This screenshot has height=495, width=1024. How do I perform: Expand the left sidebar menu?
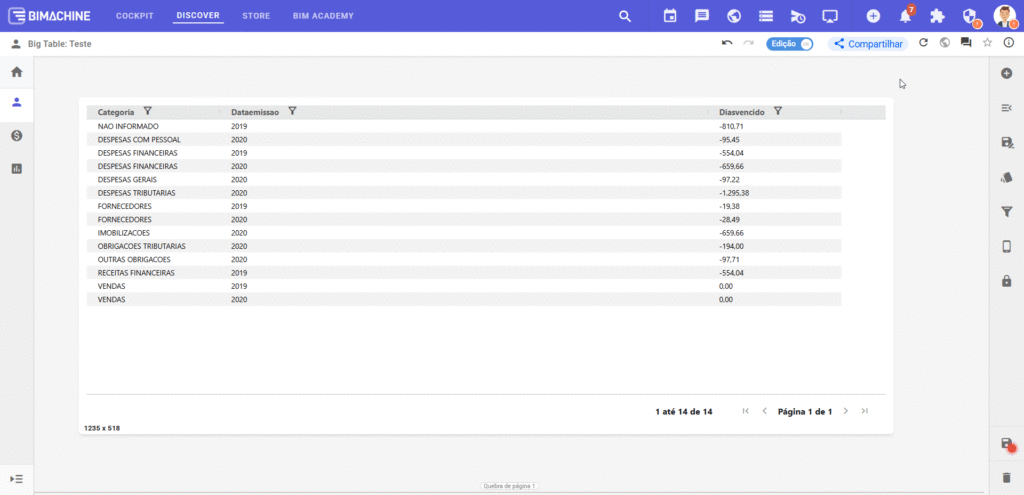coord(16,479)
